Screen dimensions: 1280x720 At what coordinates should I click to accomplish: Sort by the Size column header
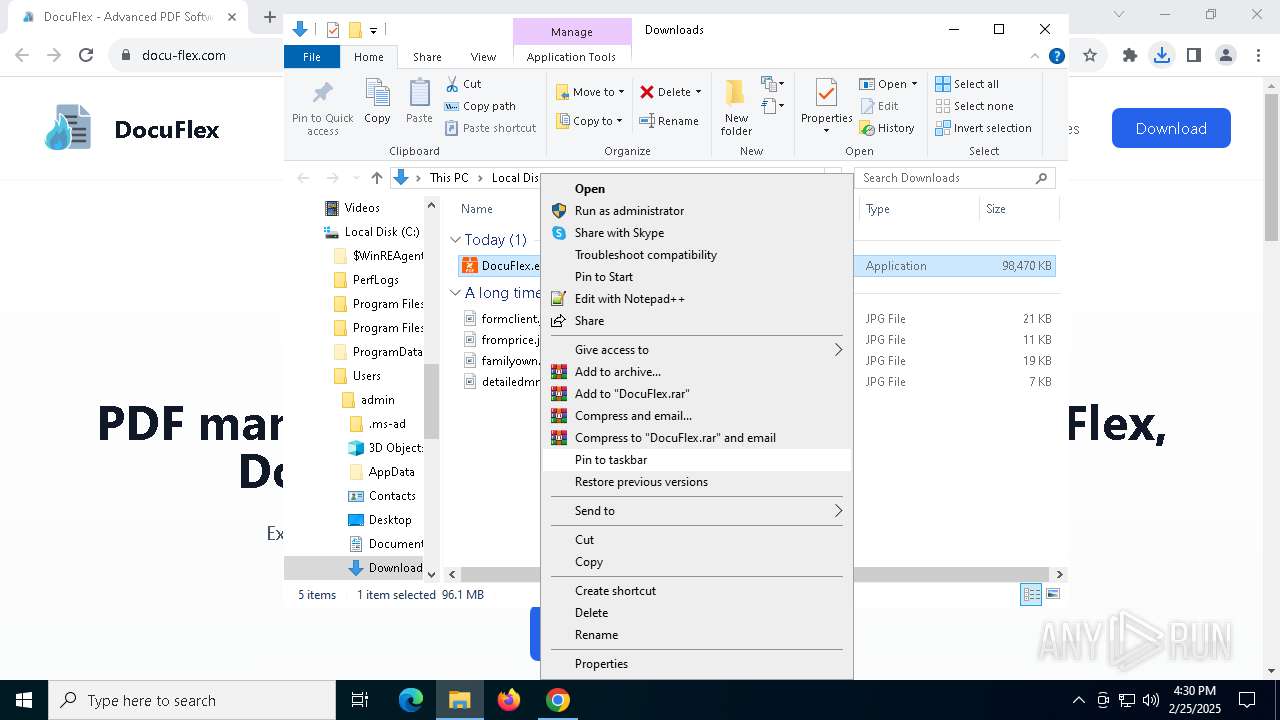click(1018, 209)
